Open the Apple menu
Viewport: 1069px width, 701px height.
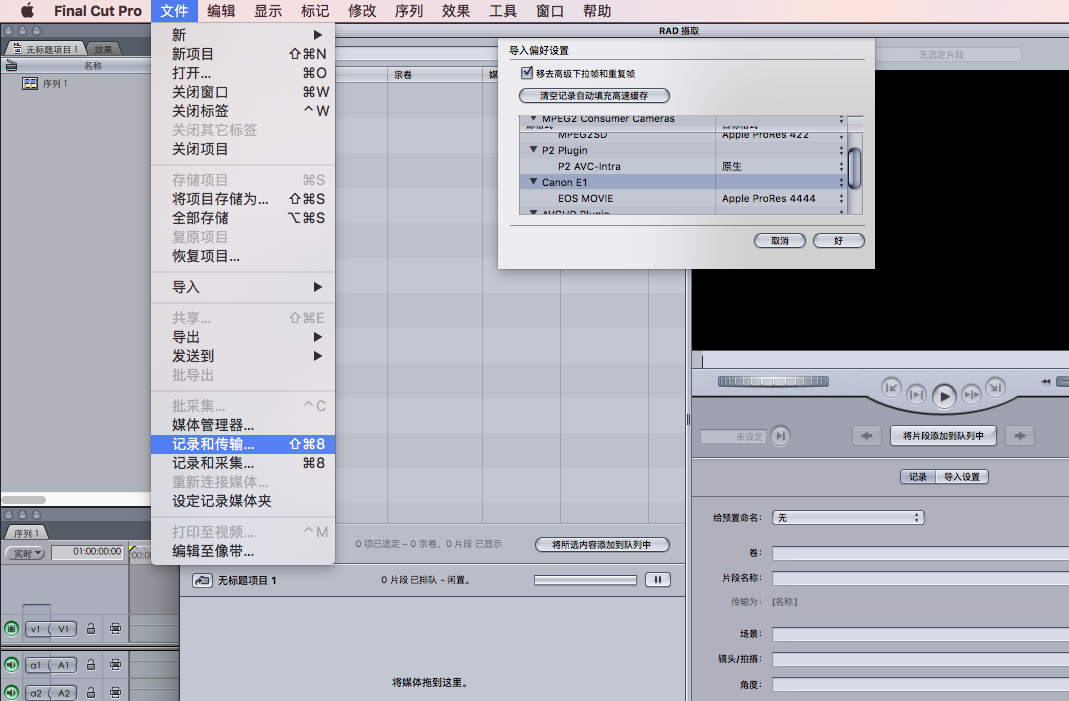tap(27, 11)
